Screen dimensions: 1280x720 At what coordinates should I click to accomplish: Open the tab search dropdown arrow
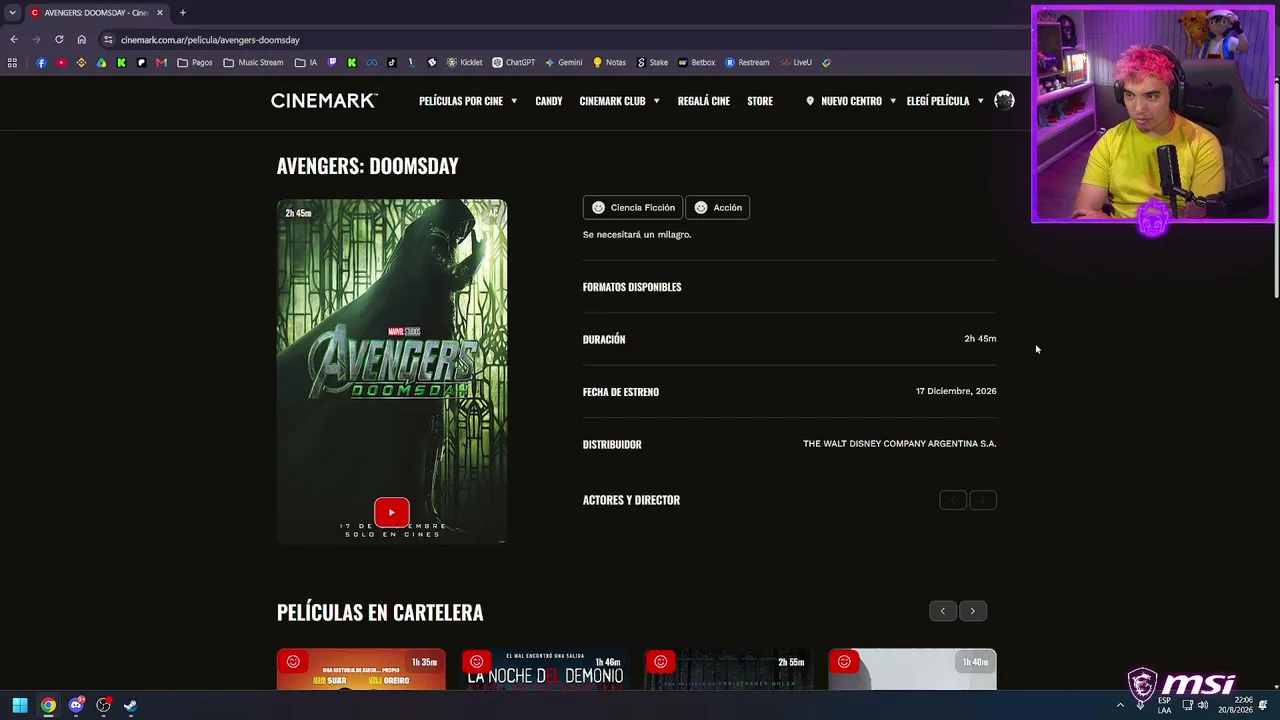(x=12, y=13)
